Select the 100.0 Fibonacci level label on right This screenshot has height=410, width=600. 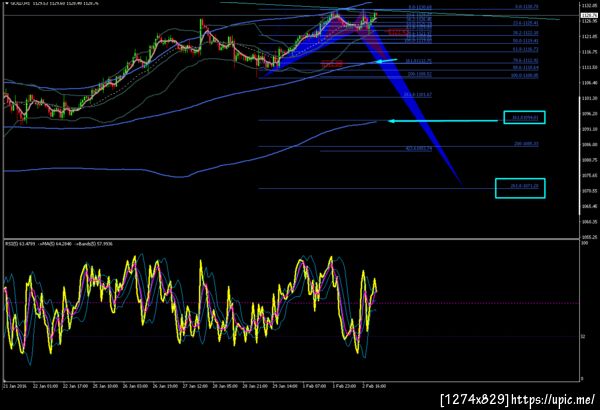524,76
